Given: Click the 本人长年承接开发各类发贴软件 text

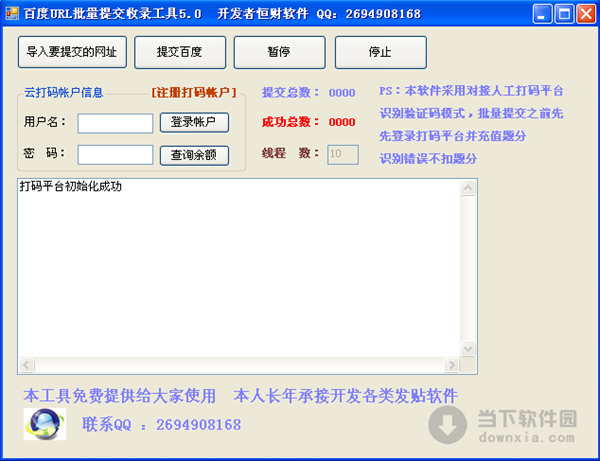Looking at the screenshot, I should (346, 396).
